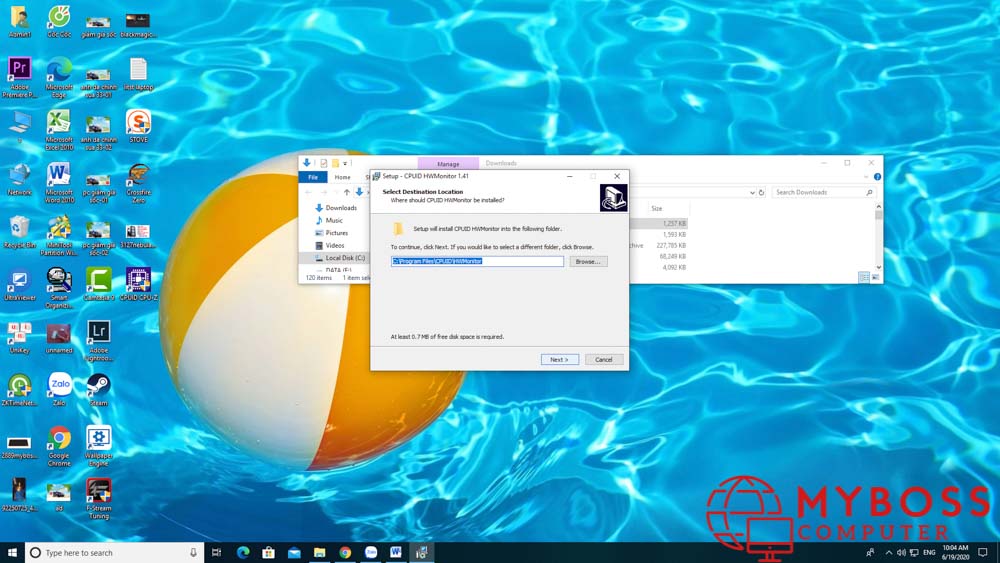This screenshot has height=563, width=1000.
Task: Click Browse to choose a different folder
Action: coord(587,261)
